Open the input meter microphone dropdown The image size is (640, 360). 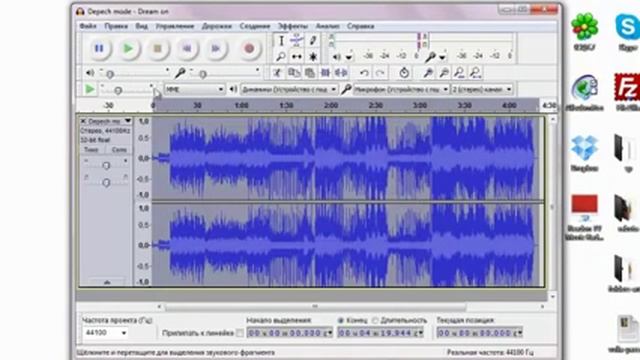tap(442, 57)
